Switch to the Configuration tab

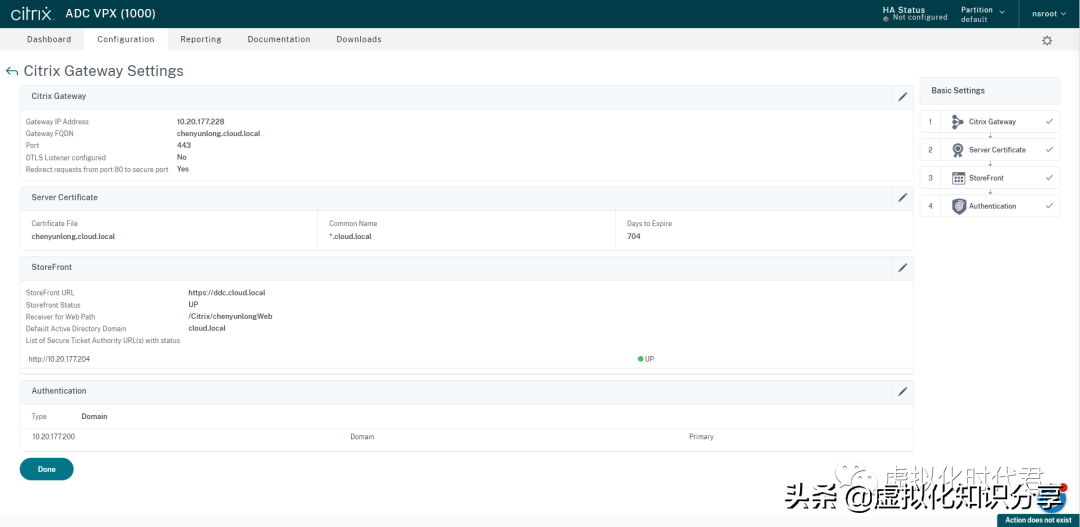pyautogui.click(x=125, y=39)
